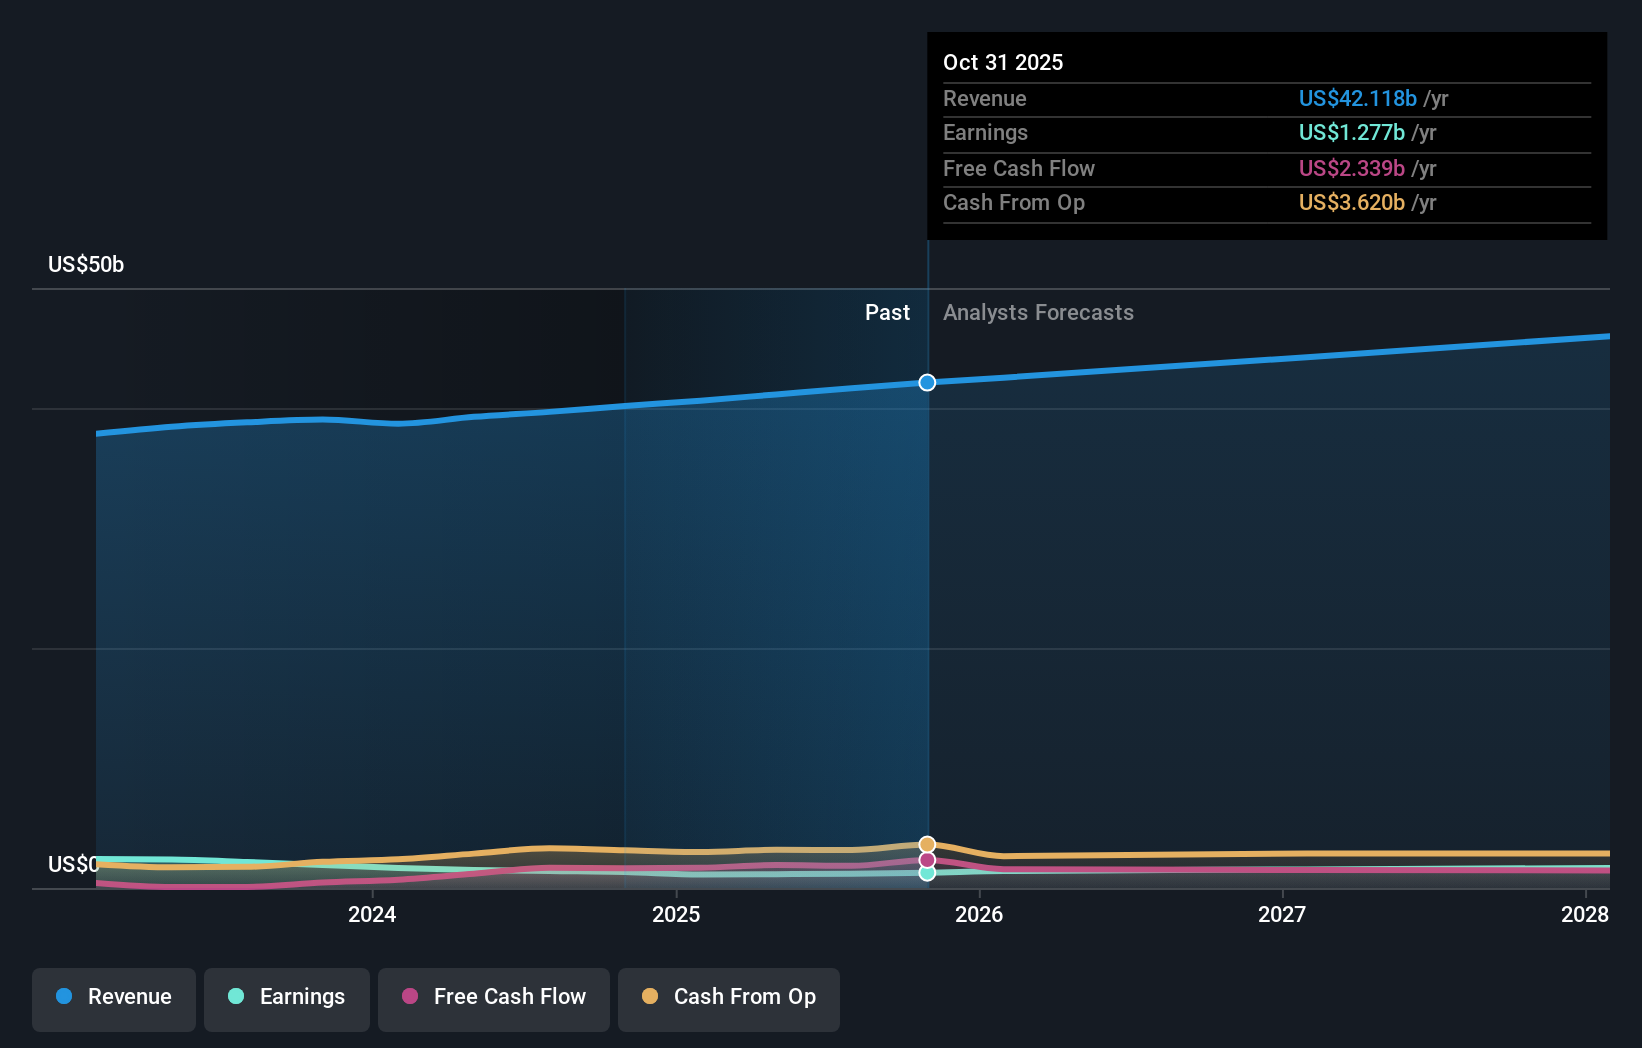
Task: Click the pink Free Cash Flow legend dot
Action: point(410,997)
